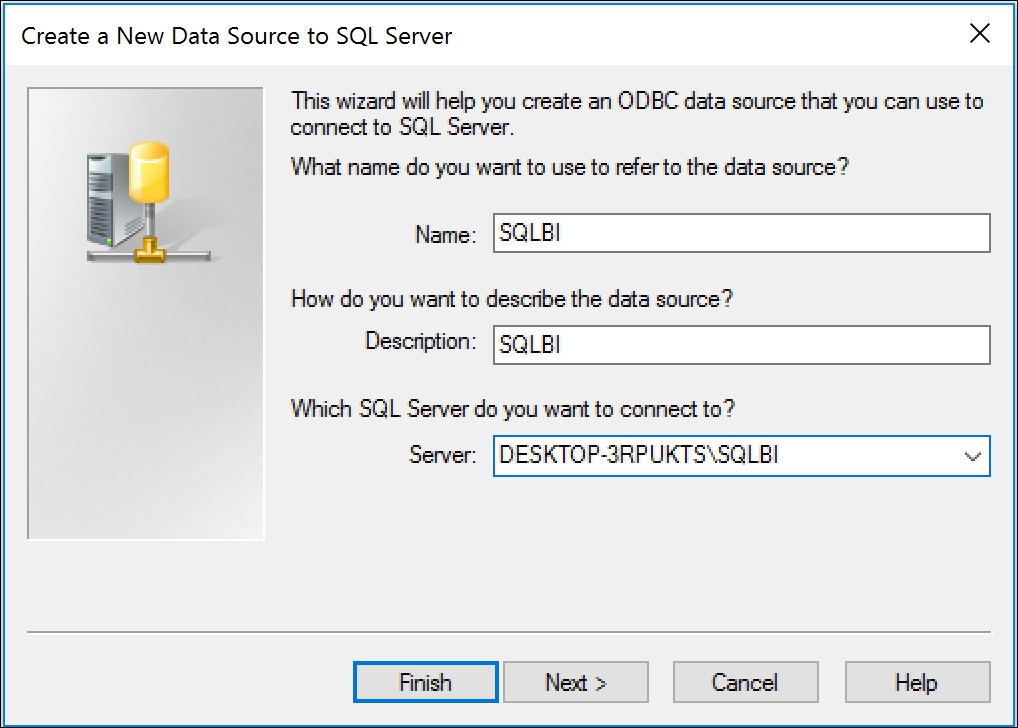Expand the Server dropdown arrow
The image size is (1018, 728).
[972, 456]
